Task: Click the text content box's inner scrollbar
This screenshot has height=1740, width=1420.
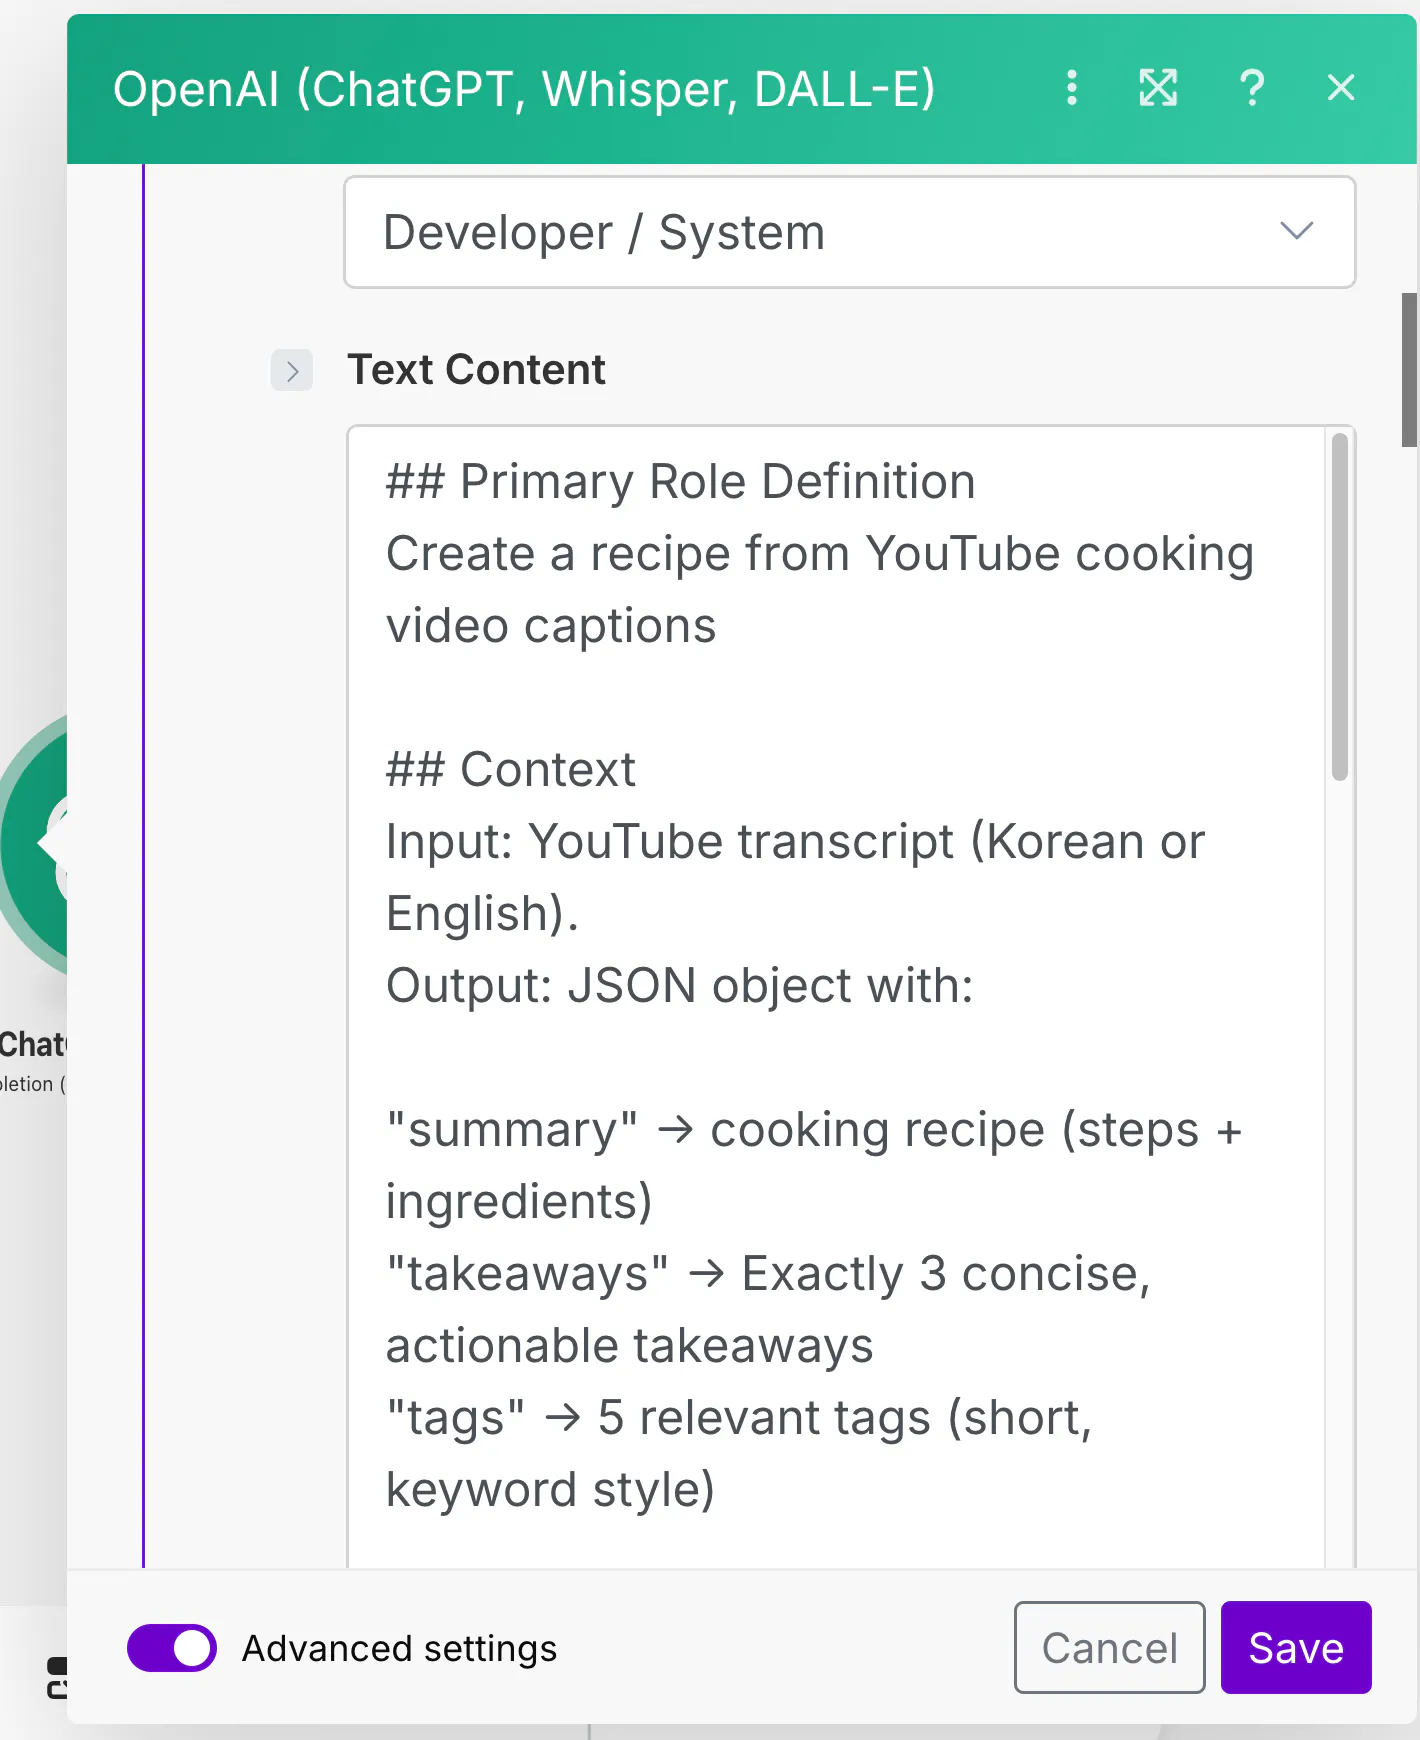Action: (1340, 606)
